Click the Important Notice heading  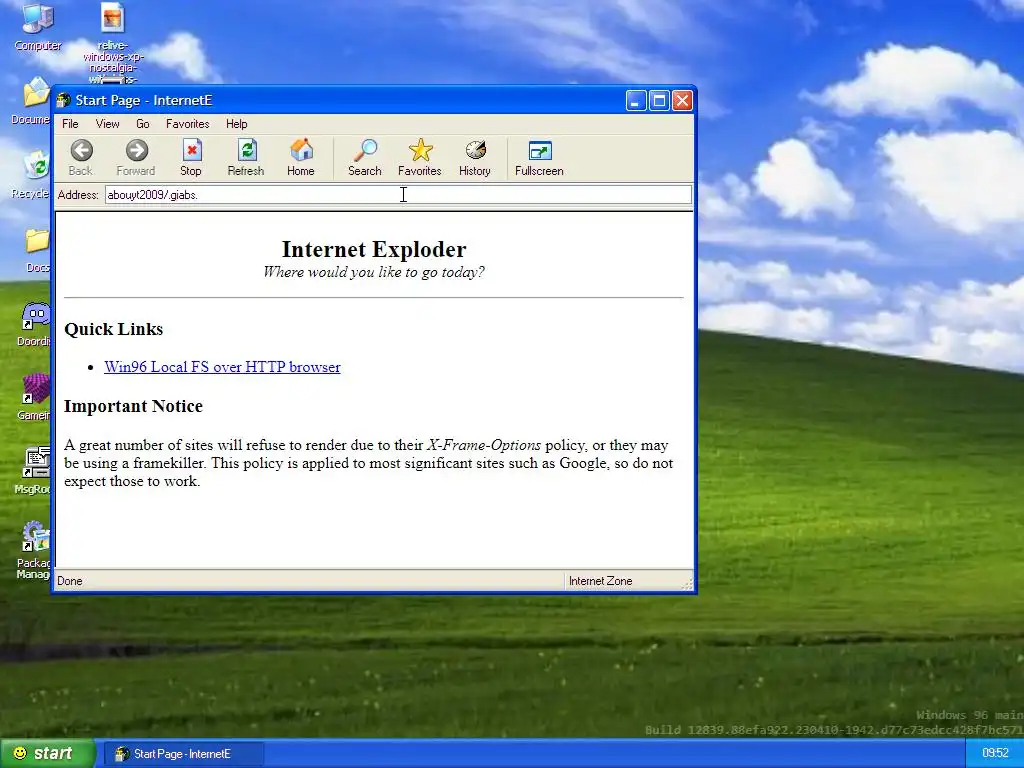click(x=133, y=406)
